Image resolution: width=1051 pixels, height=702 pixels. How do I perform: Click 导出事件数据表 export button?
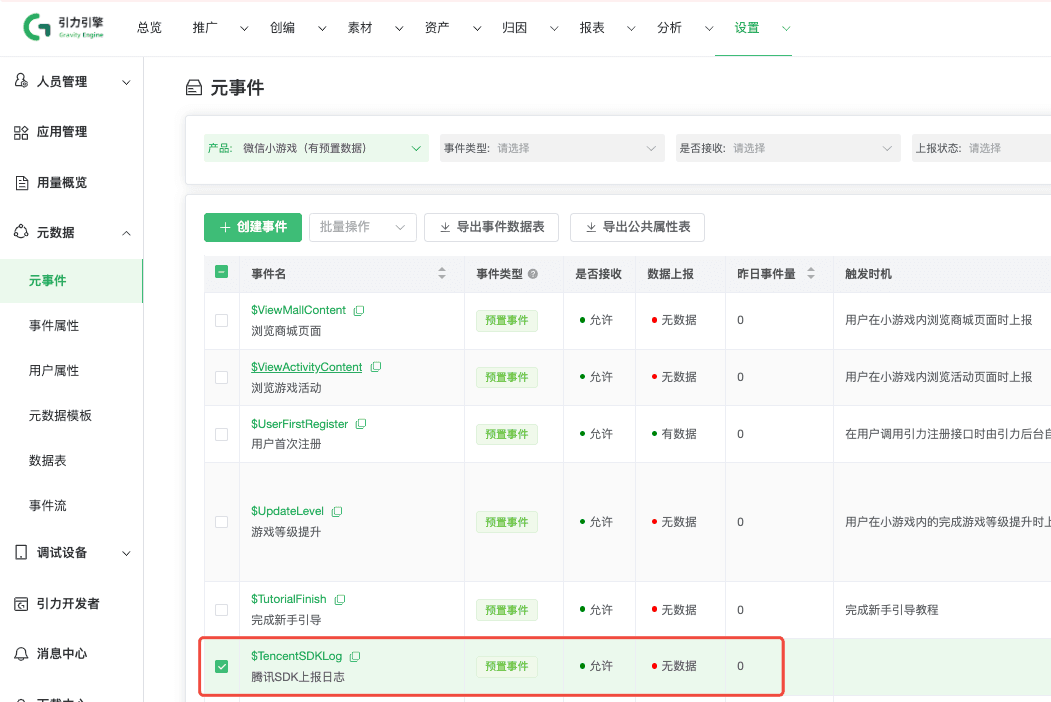pyautogui.click(x=491, y=227)
